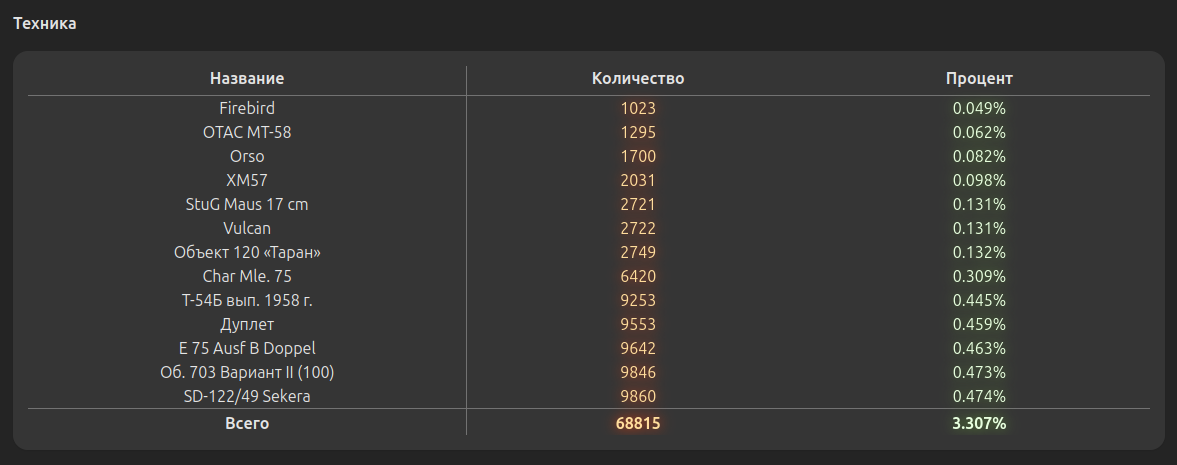Click the Дуплет vehicle name
This screenshot has height=465, width=1177.
tap(247, 324)
